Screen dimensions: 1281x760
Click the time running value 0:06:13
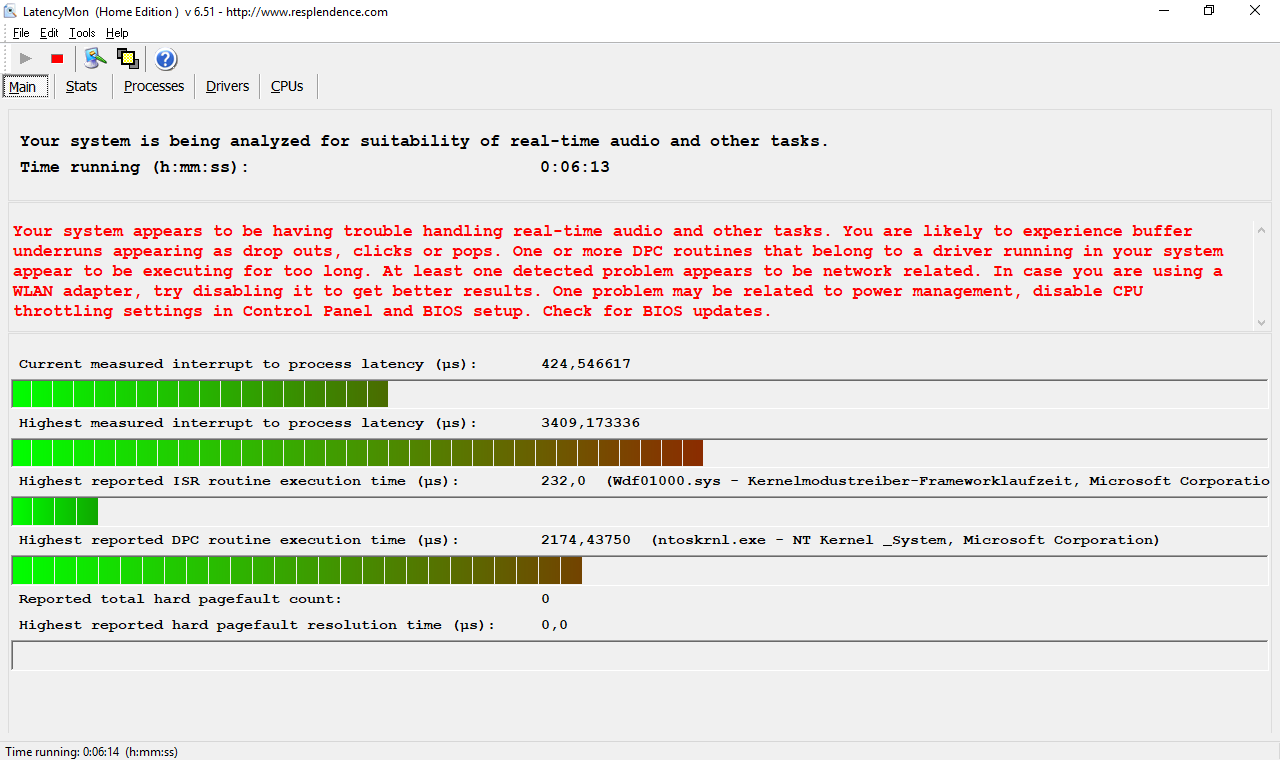pos(575,167)
